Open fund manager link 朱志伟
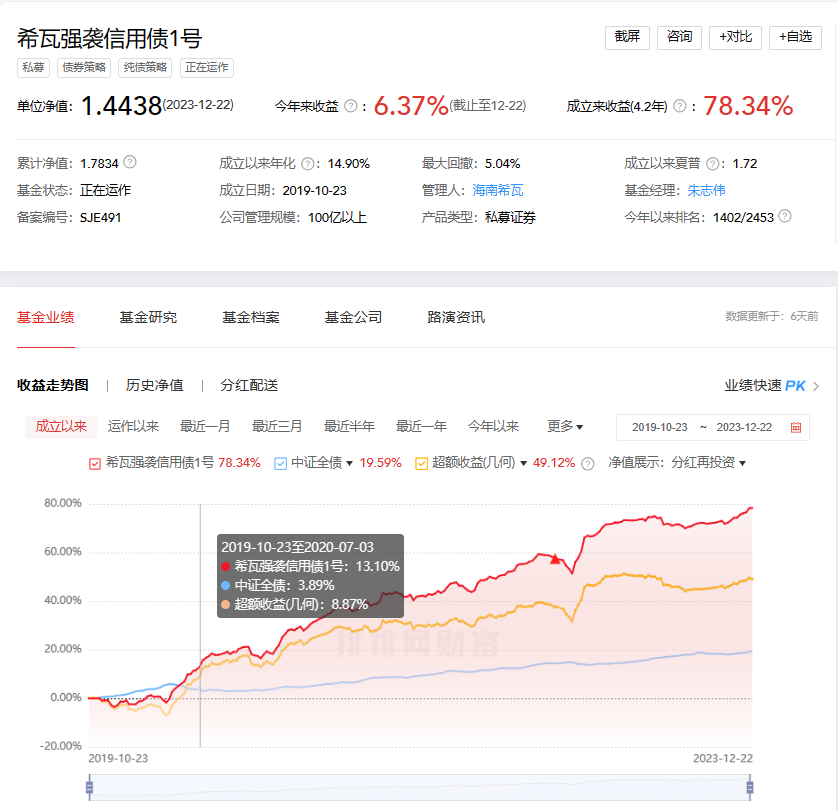The height and width of the screenshot is (810, 838). tap(706, 190)
